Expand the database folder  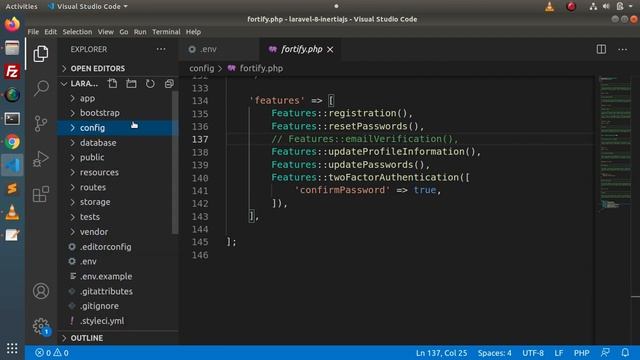tap(118, 143)
